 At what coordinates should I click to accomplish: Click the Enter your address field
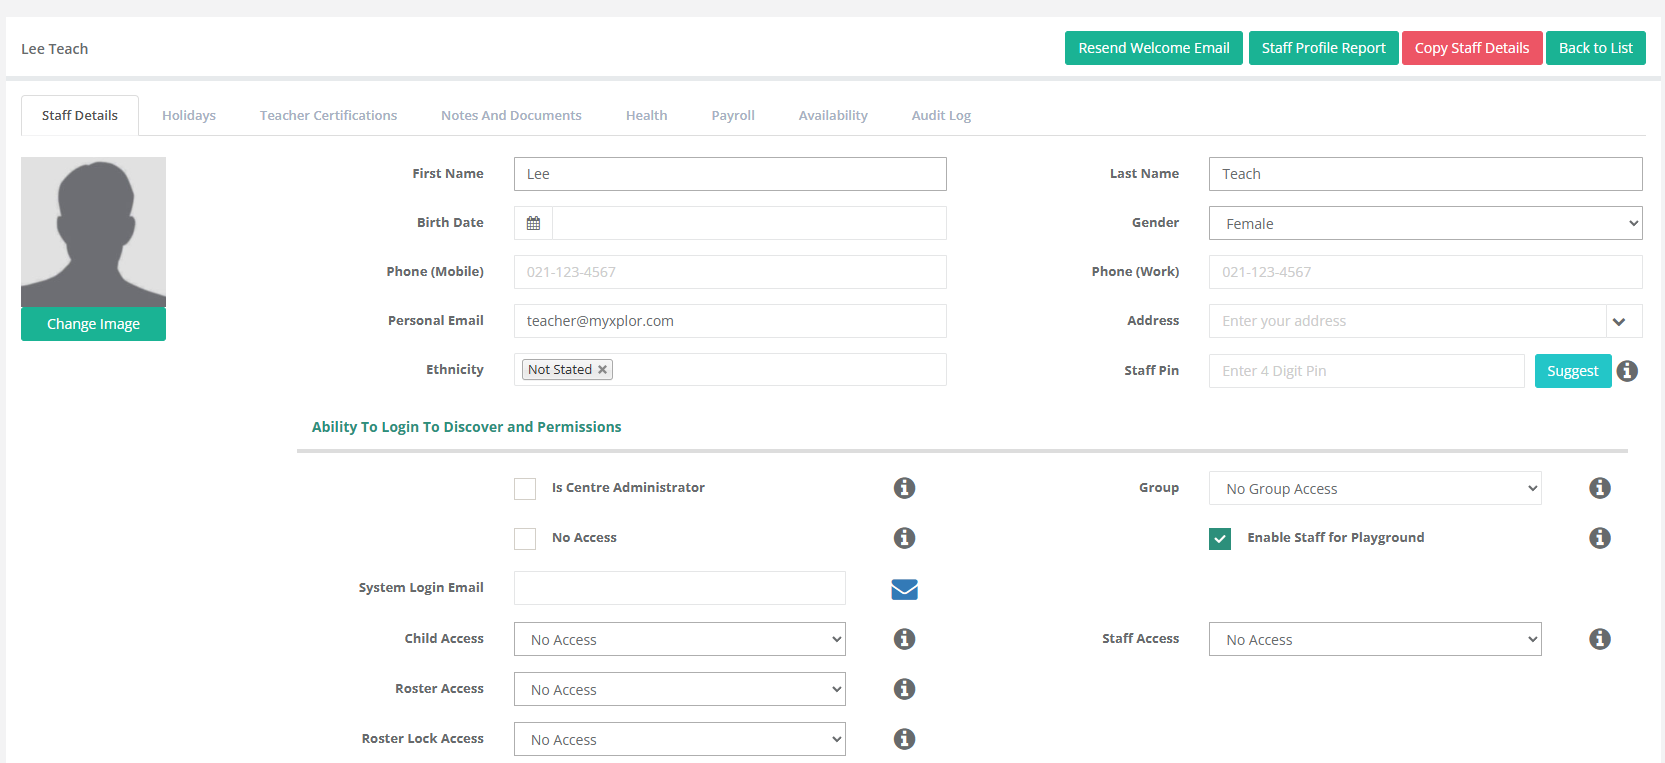point(1407,321)
